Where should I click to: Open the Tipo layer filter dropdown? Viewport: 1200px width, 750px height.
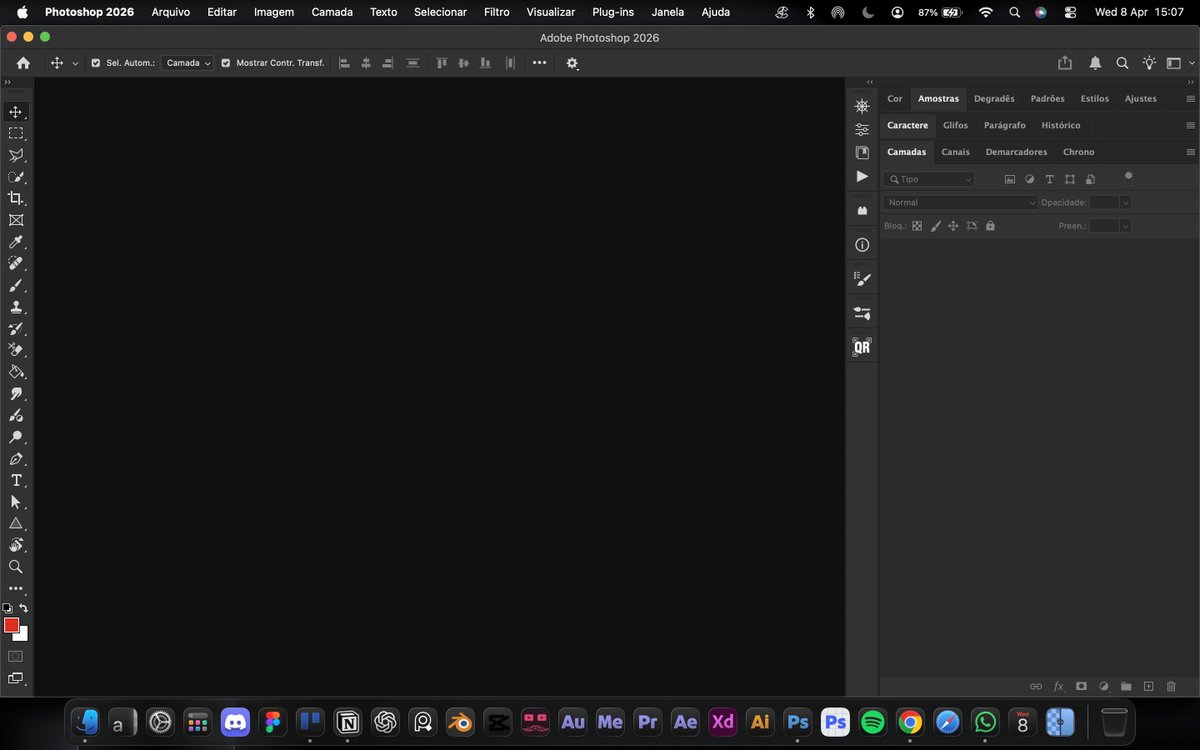pyautogui.click(x=929, y=179)
